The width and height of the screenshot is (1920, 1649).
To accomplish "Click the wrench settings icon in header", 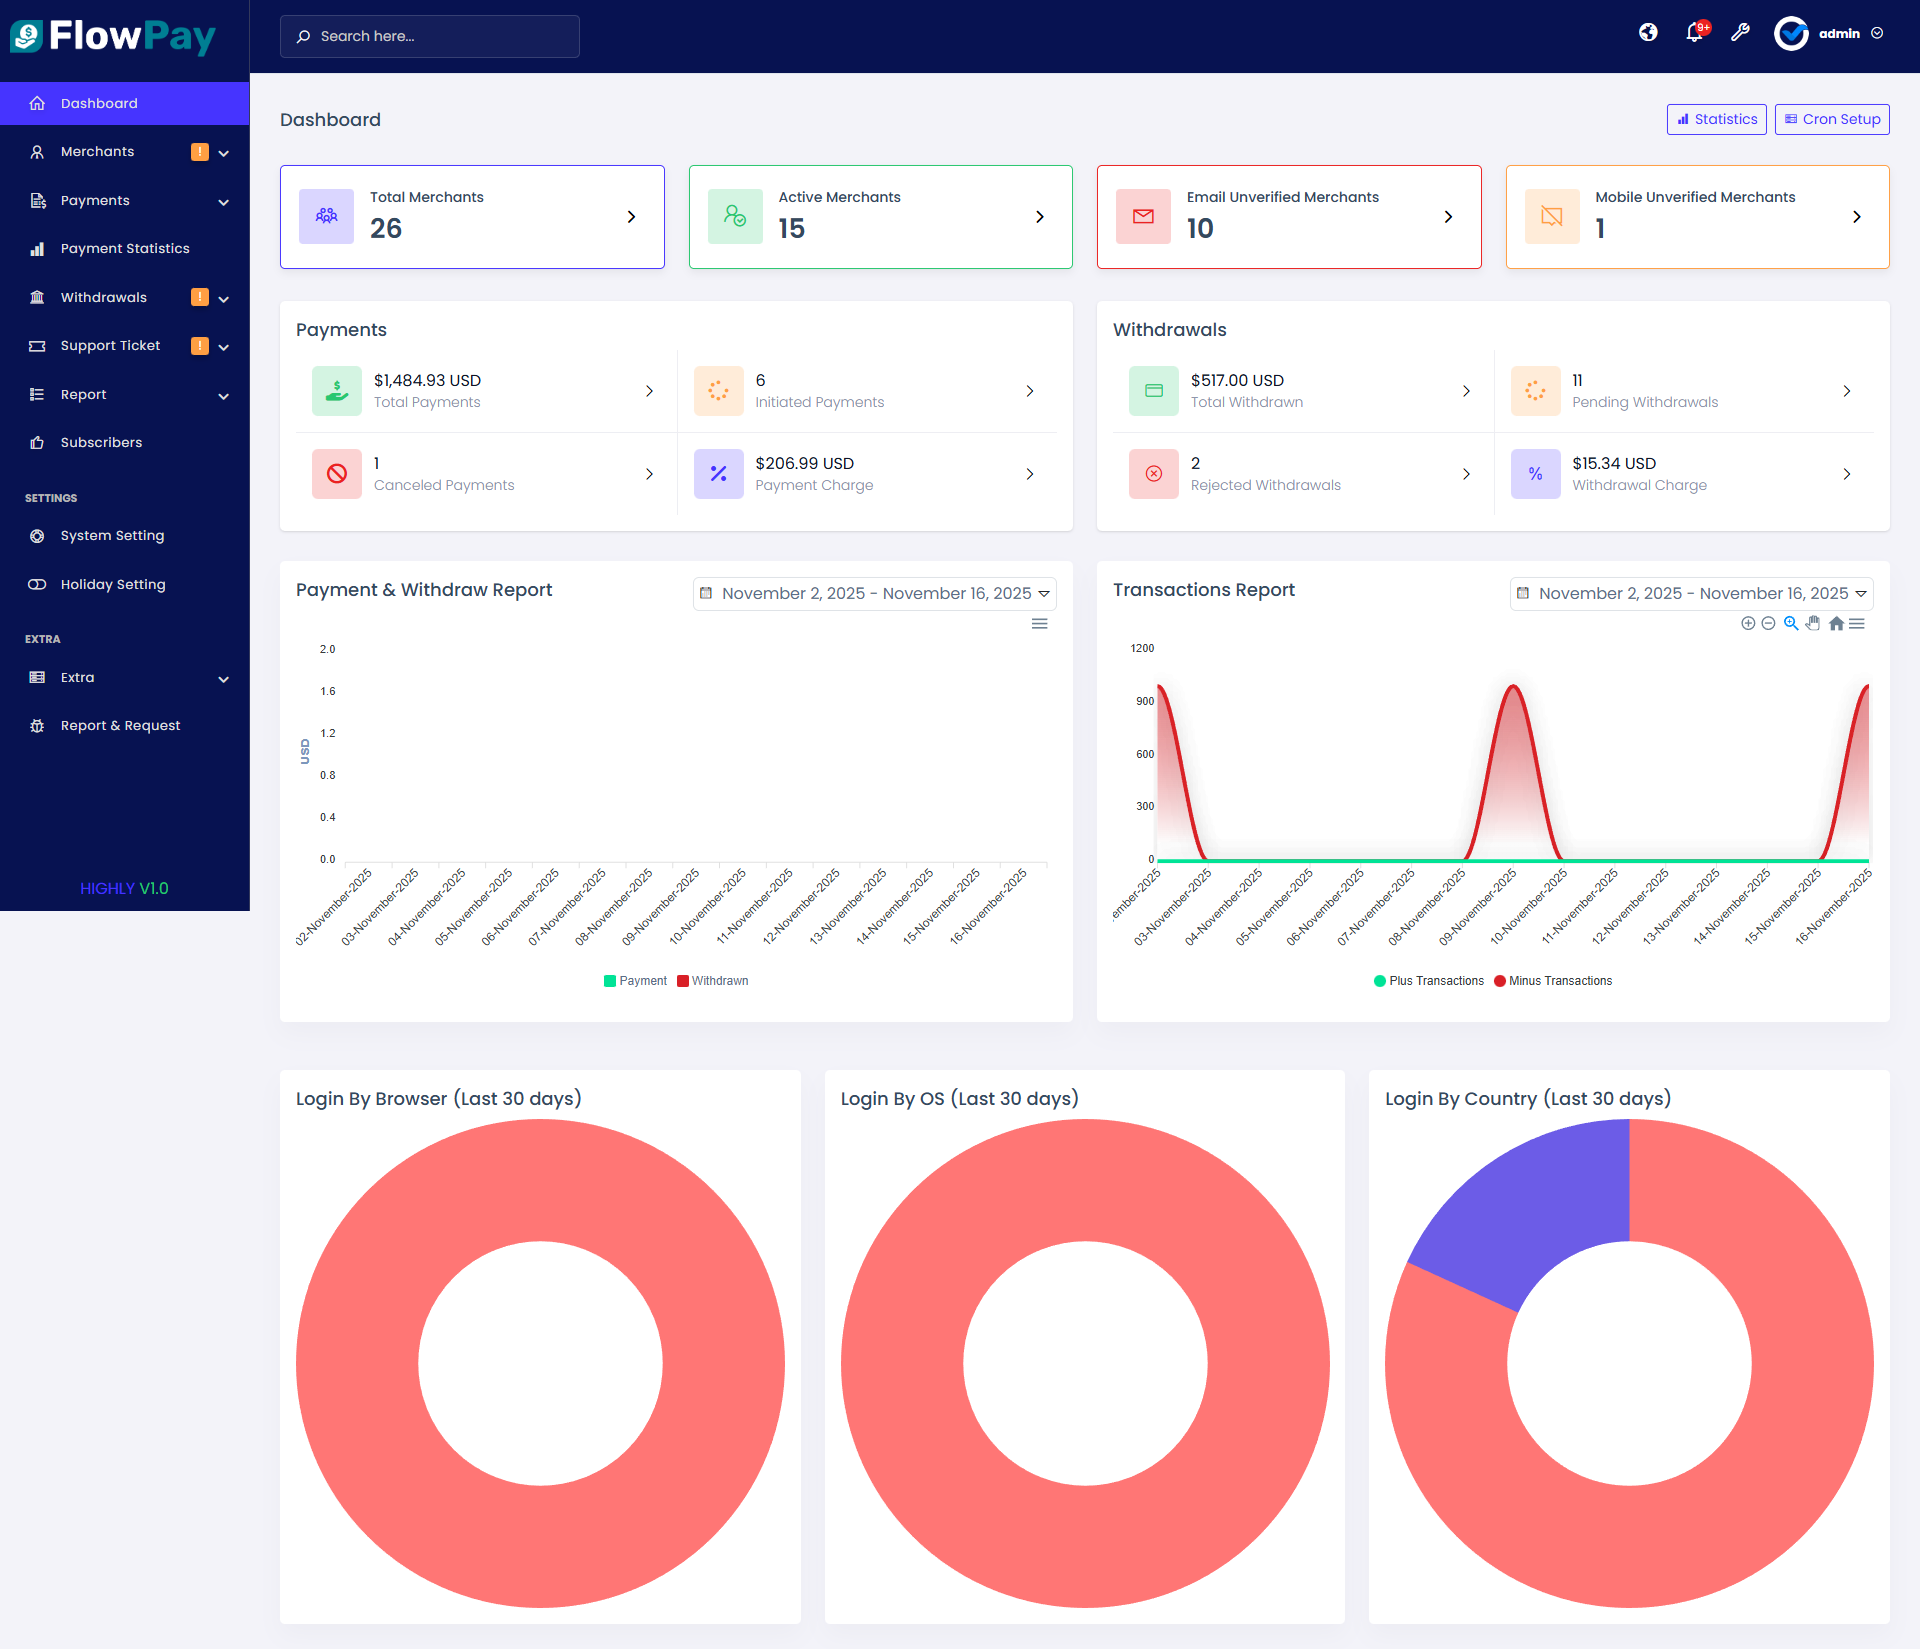I will coord(1740,33).
